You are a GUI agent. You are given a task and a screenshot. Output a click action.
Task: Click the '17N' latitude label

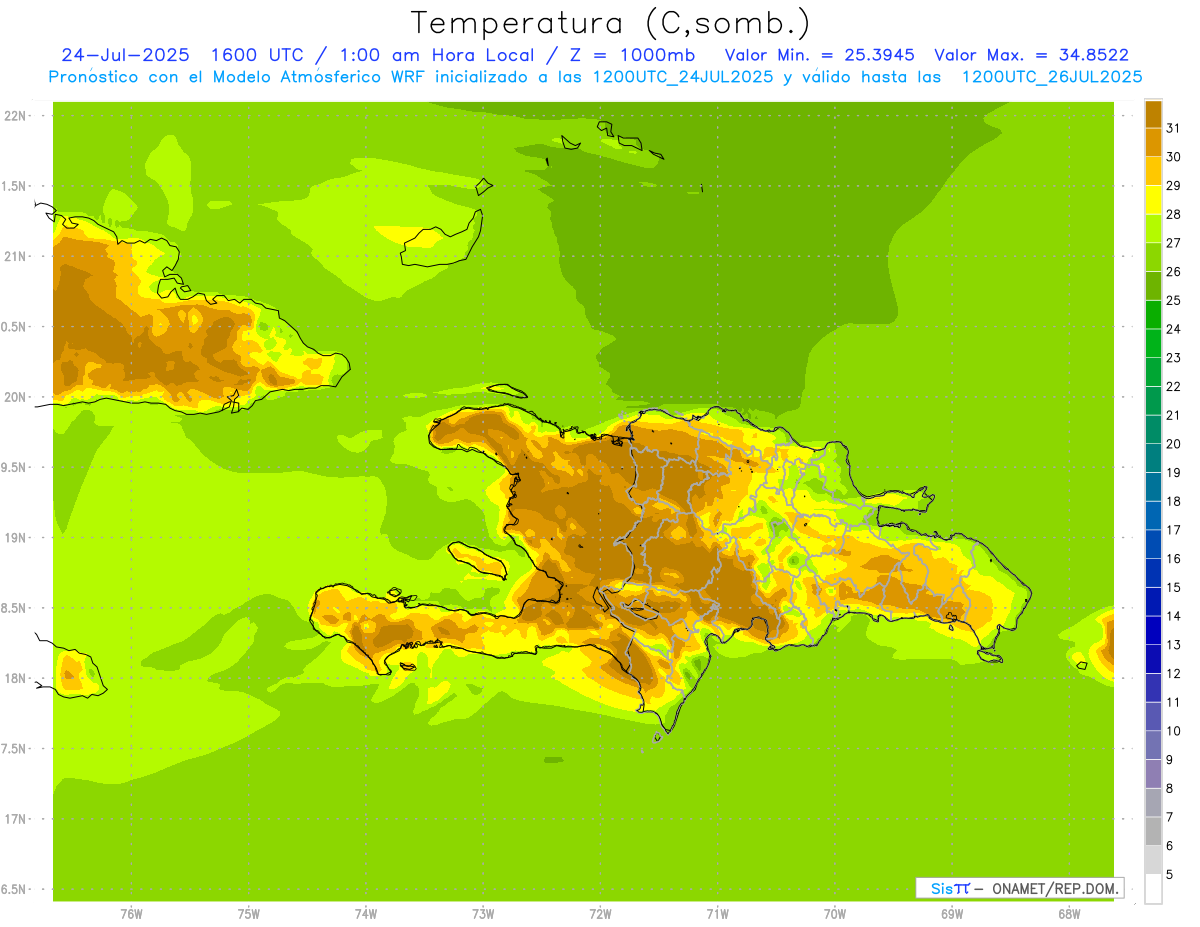point(15,819)
